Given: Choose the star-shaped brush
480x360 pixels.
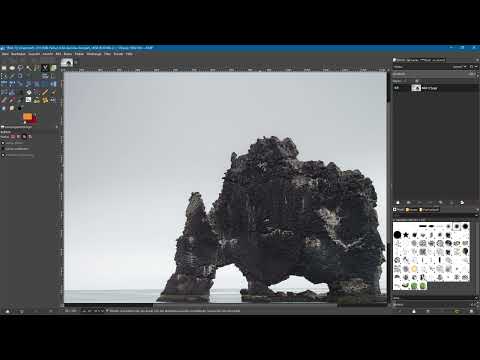Looking at the screenshot, I should pos(406,235).
